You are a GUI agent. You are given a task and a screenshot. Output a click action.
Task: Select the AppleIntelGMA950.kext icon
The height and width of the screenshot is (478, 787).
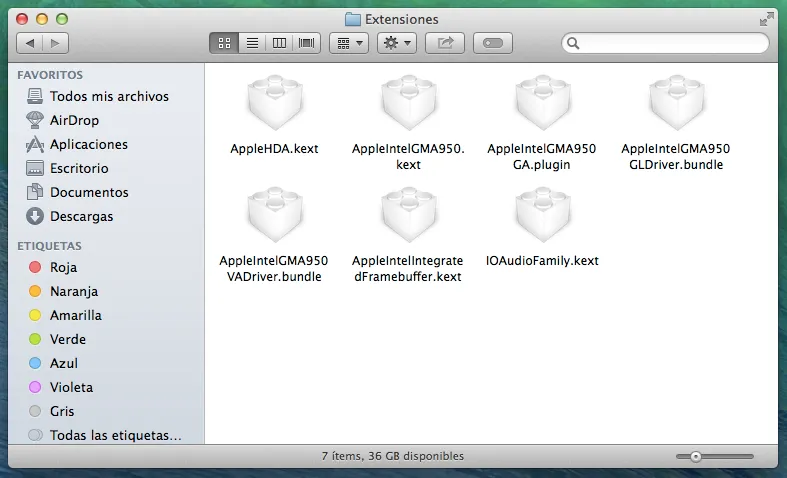click(x=409, y=103)
